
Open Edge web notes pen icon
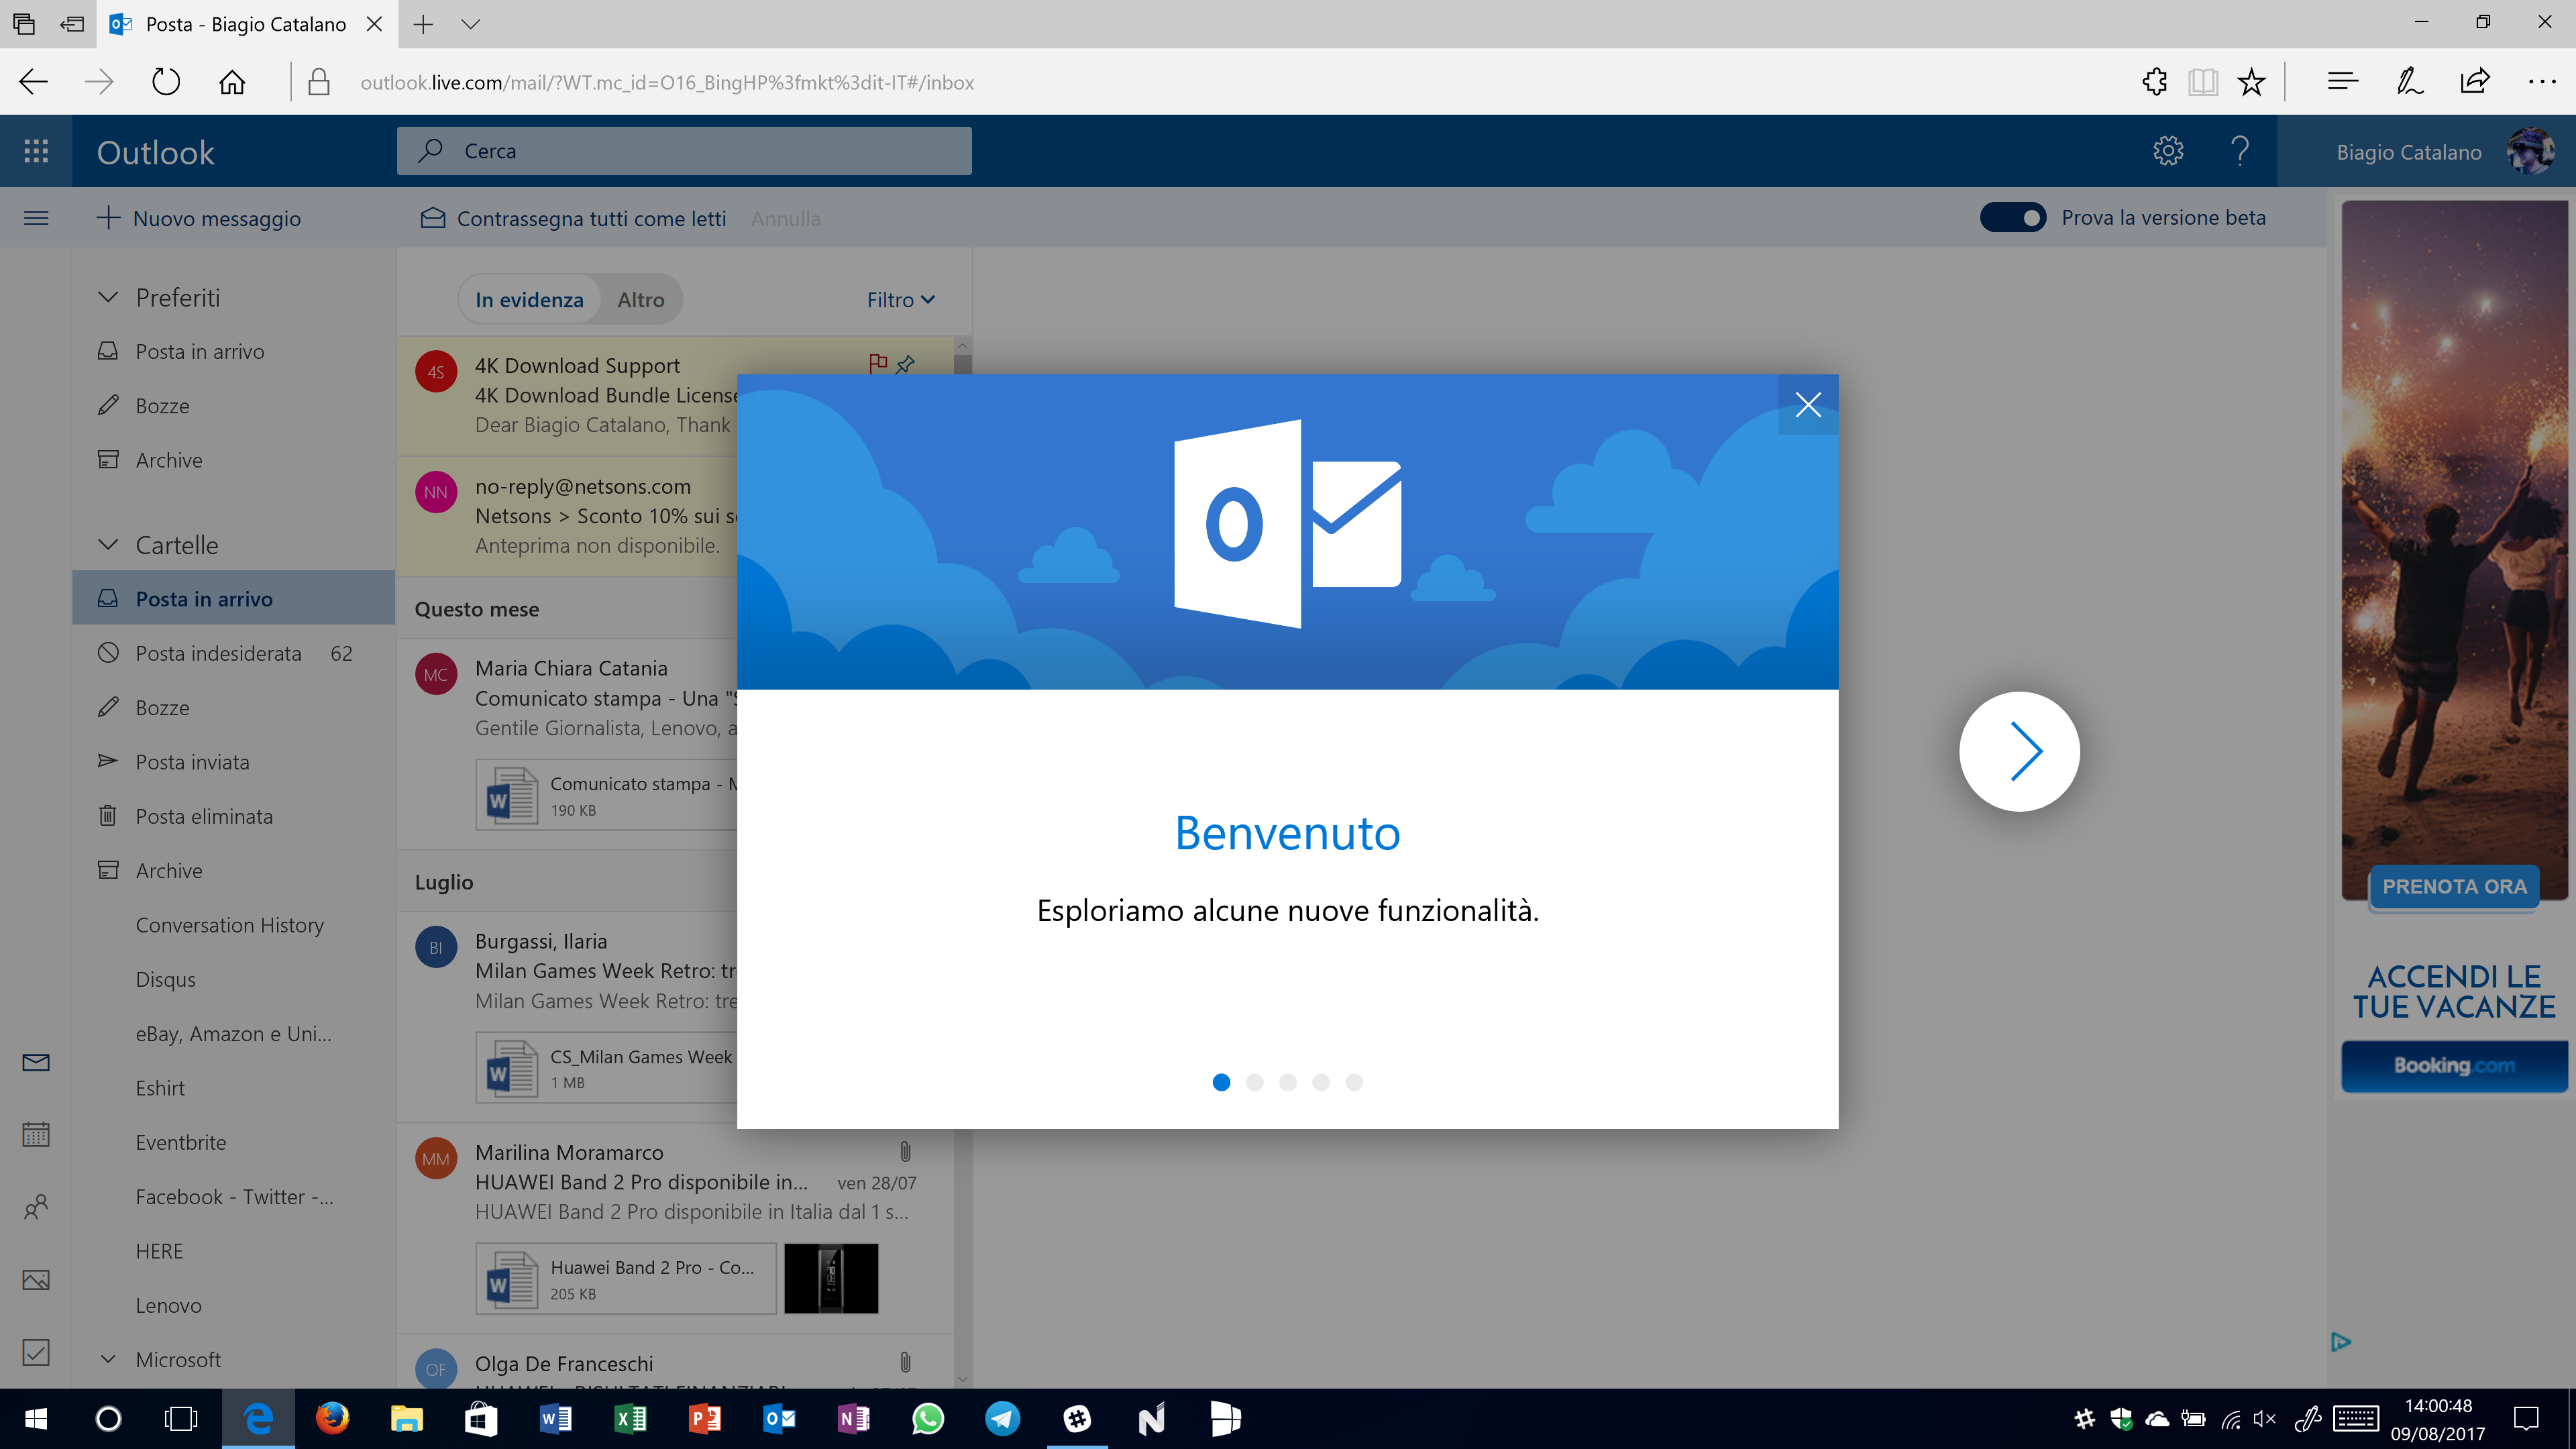[2409, 82]
